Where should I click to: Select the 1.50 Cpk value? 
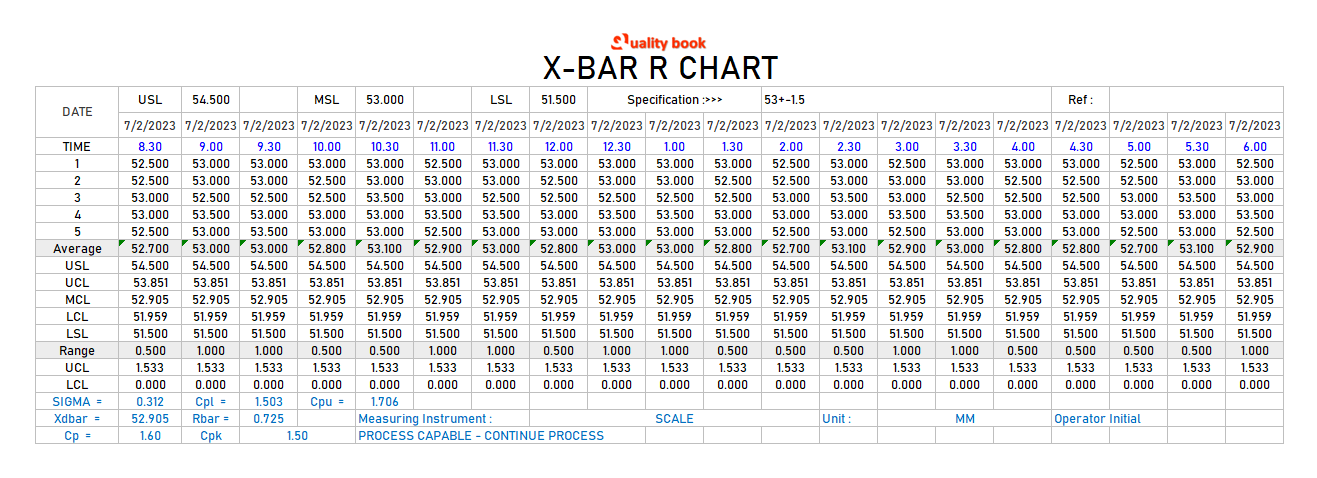click(x=298, y=435)
